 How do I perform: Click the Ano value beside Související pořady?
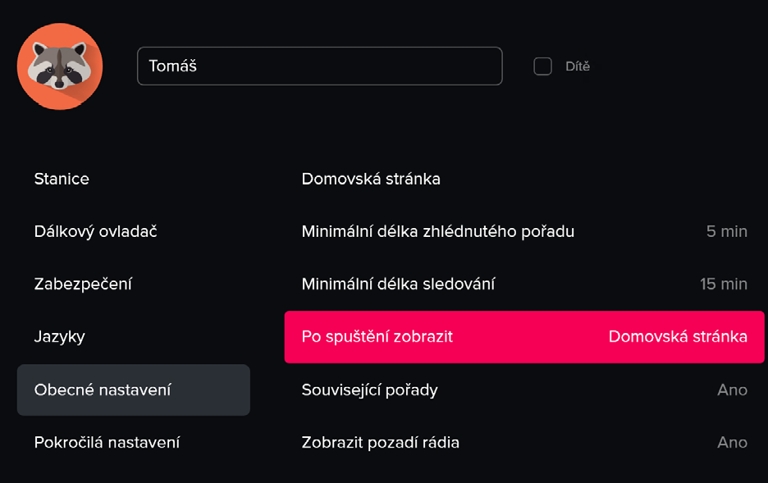pyautogui.click(x=732, y=390)
